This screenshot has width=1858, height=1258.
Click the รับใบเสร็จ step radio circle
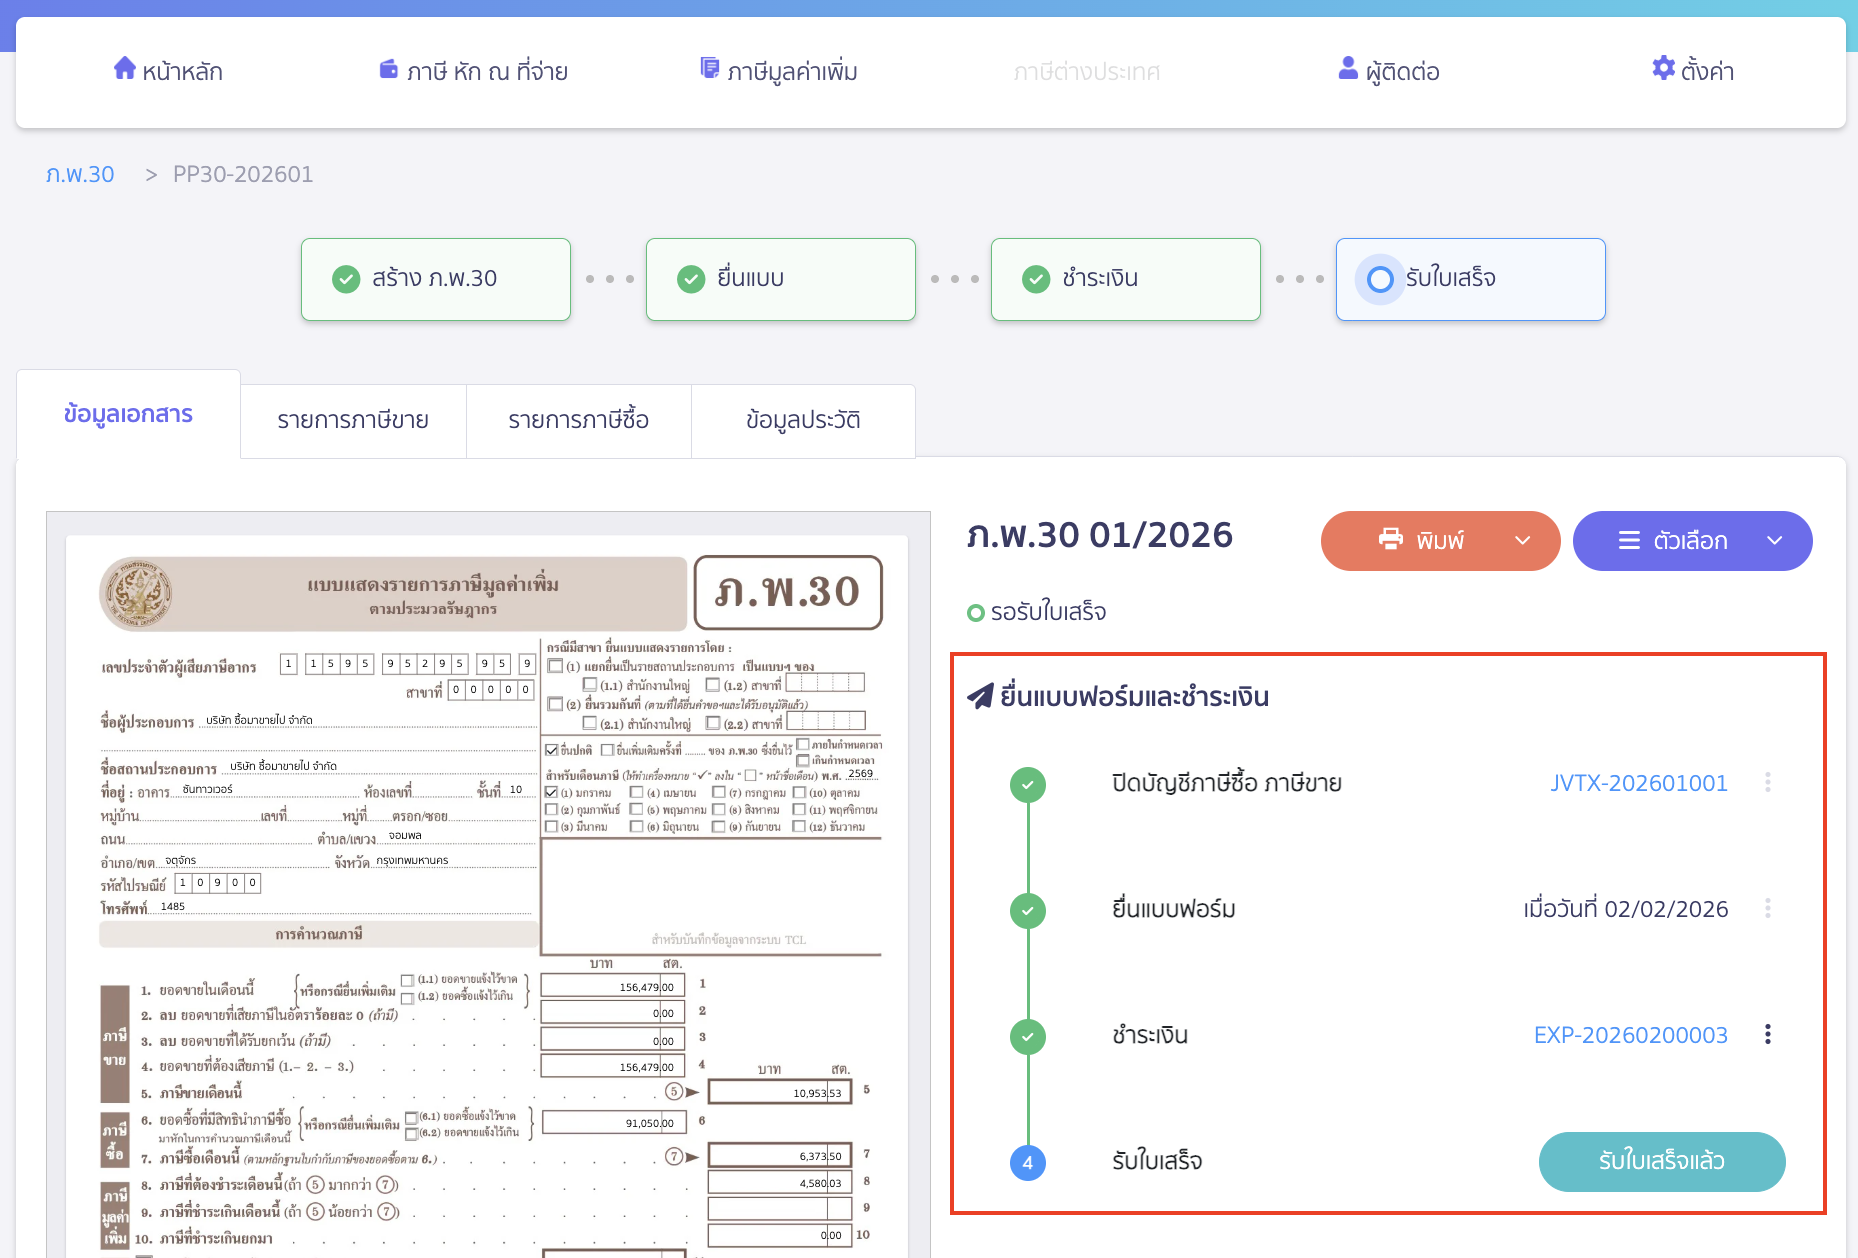coord(1380,279)
